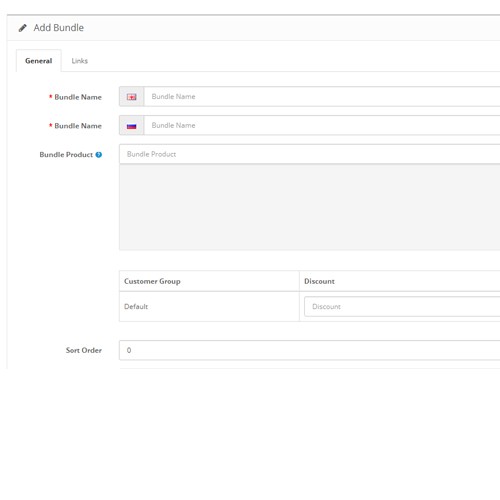Click the Sort Order label

point(84,350)
